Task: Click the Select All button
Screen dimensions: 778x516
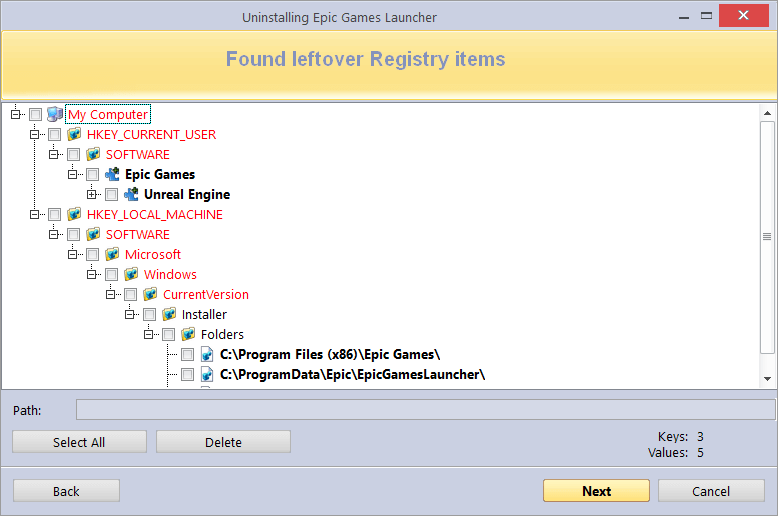Action: tap(79, 442)
